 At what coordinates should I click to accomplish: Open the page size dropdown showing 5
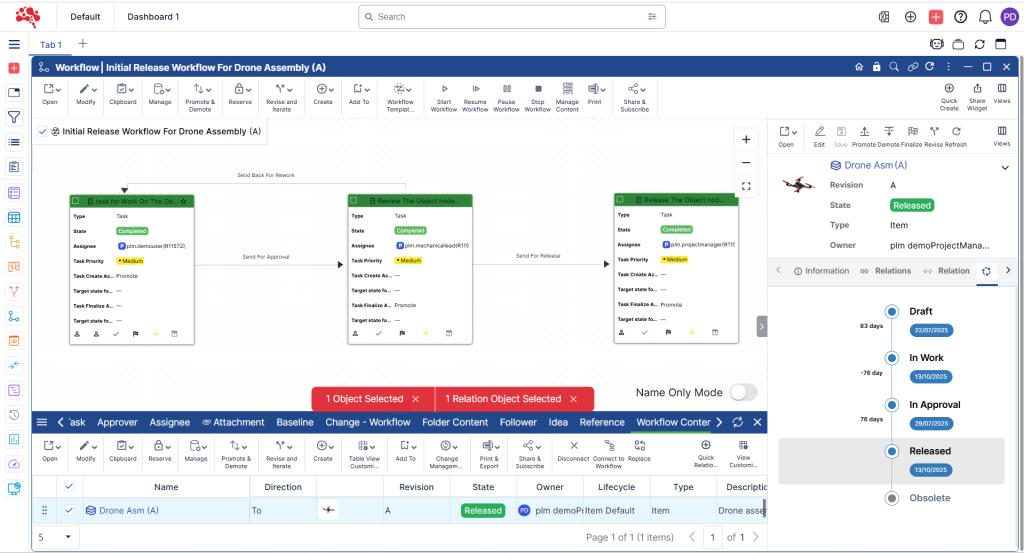[55, 537]
